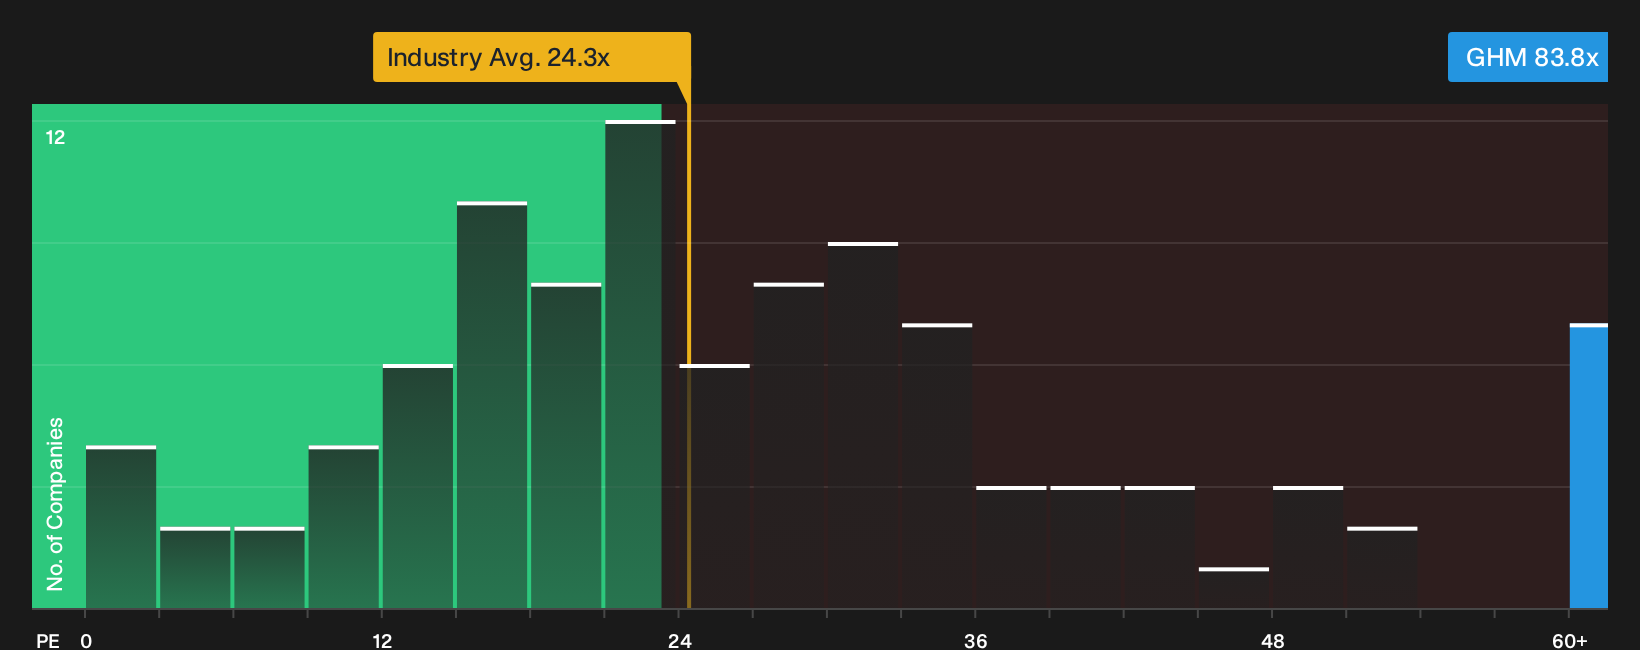Viewport: 1640px width, 650px height.
Task: Select the first bar starting at PE 0
Action: pos(121,527)
